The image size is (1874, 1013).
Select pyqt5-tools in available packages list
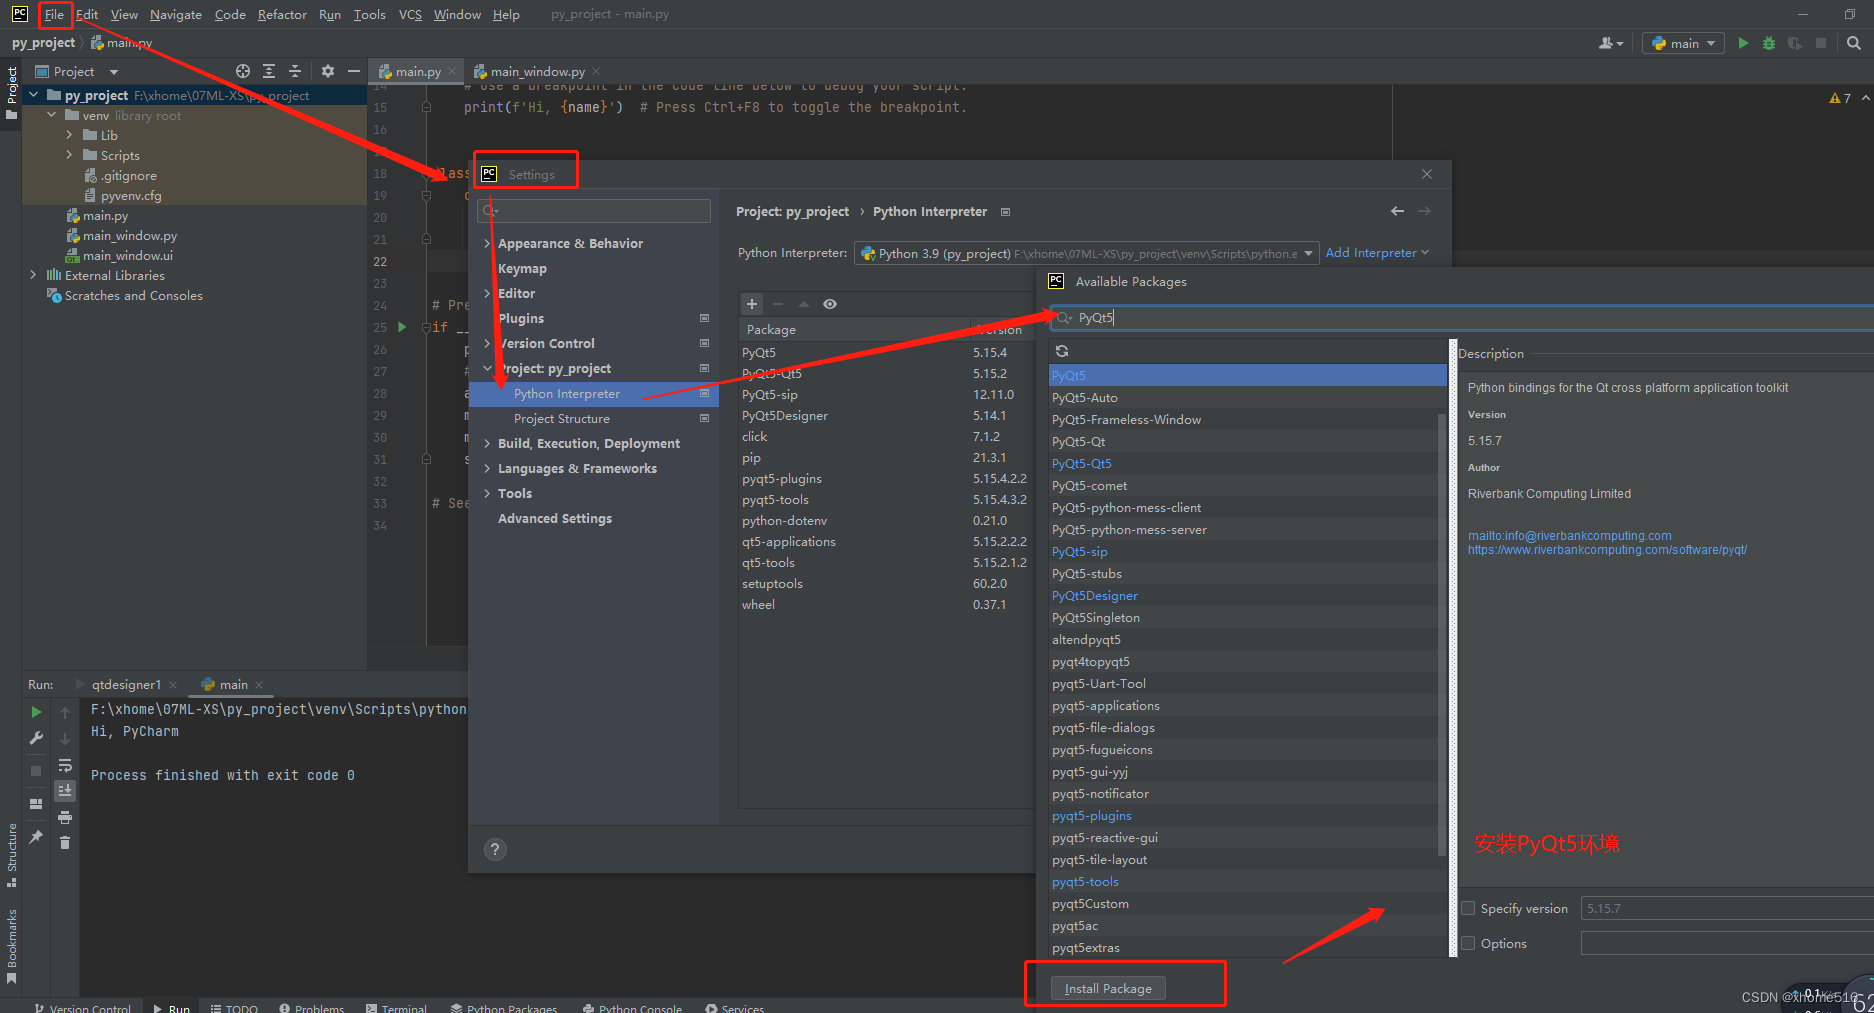coord(1247,881)
